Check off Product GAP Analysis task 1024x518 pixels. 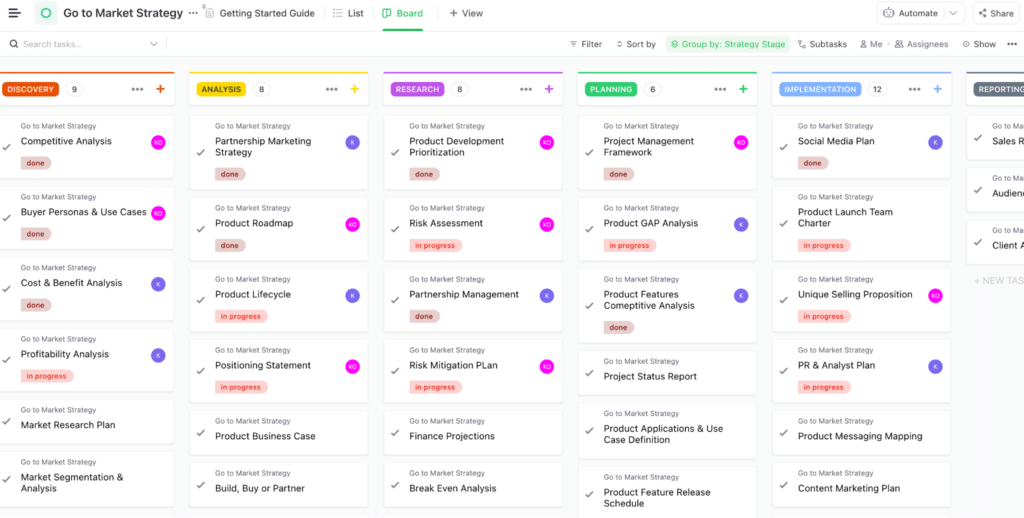(x=589, y=229)
